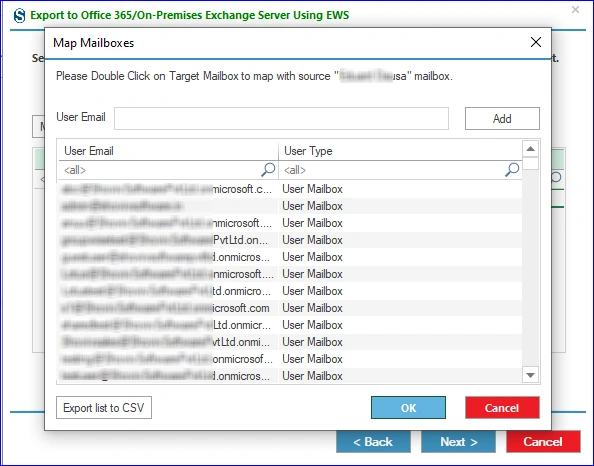Select the mailbox row ending 'td.onmicro...'

coord(290,291)
